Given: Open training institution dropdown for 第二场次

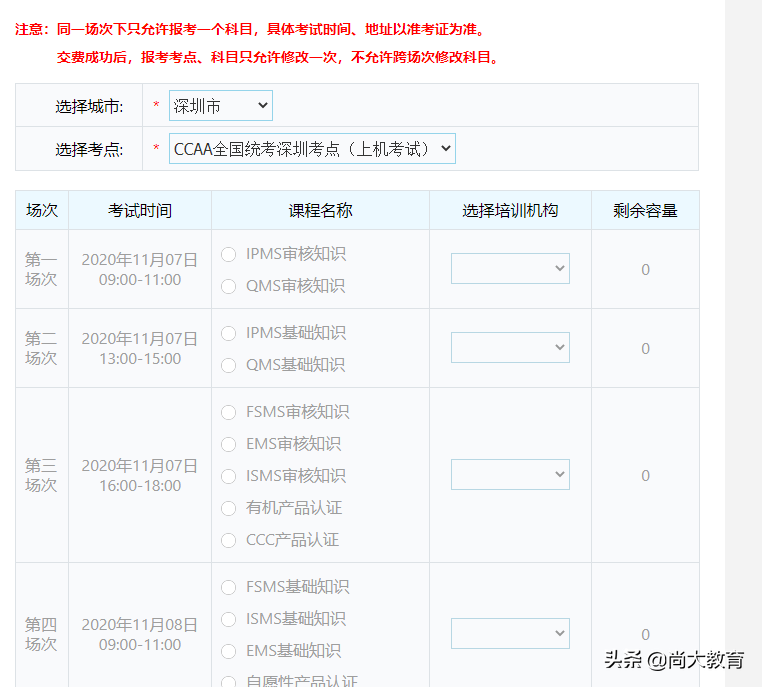Looking at the screenshot, I should (x=510, y=347).
